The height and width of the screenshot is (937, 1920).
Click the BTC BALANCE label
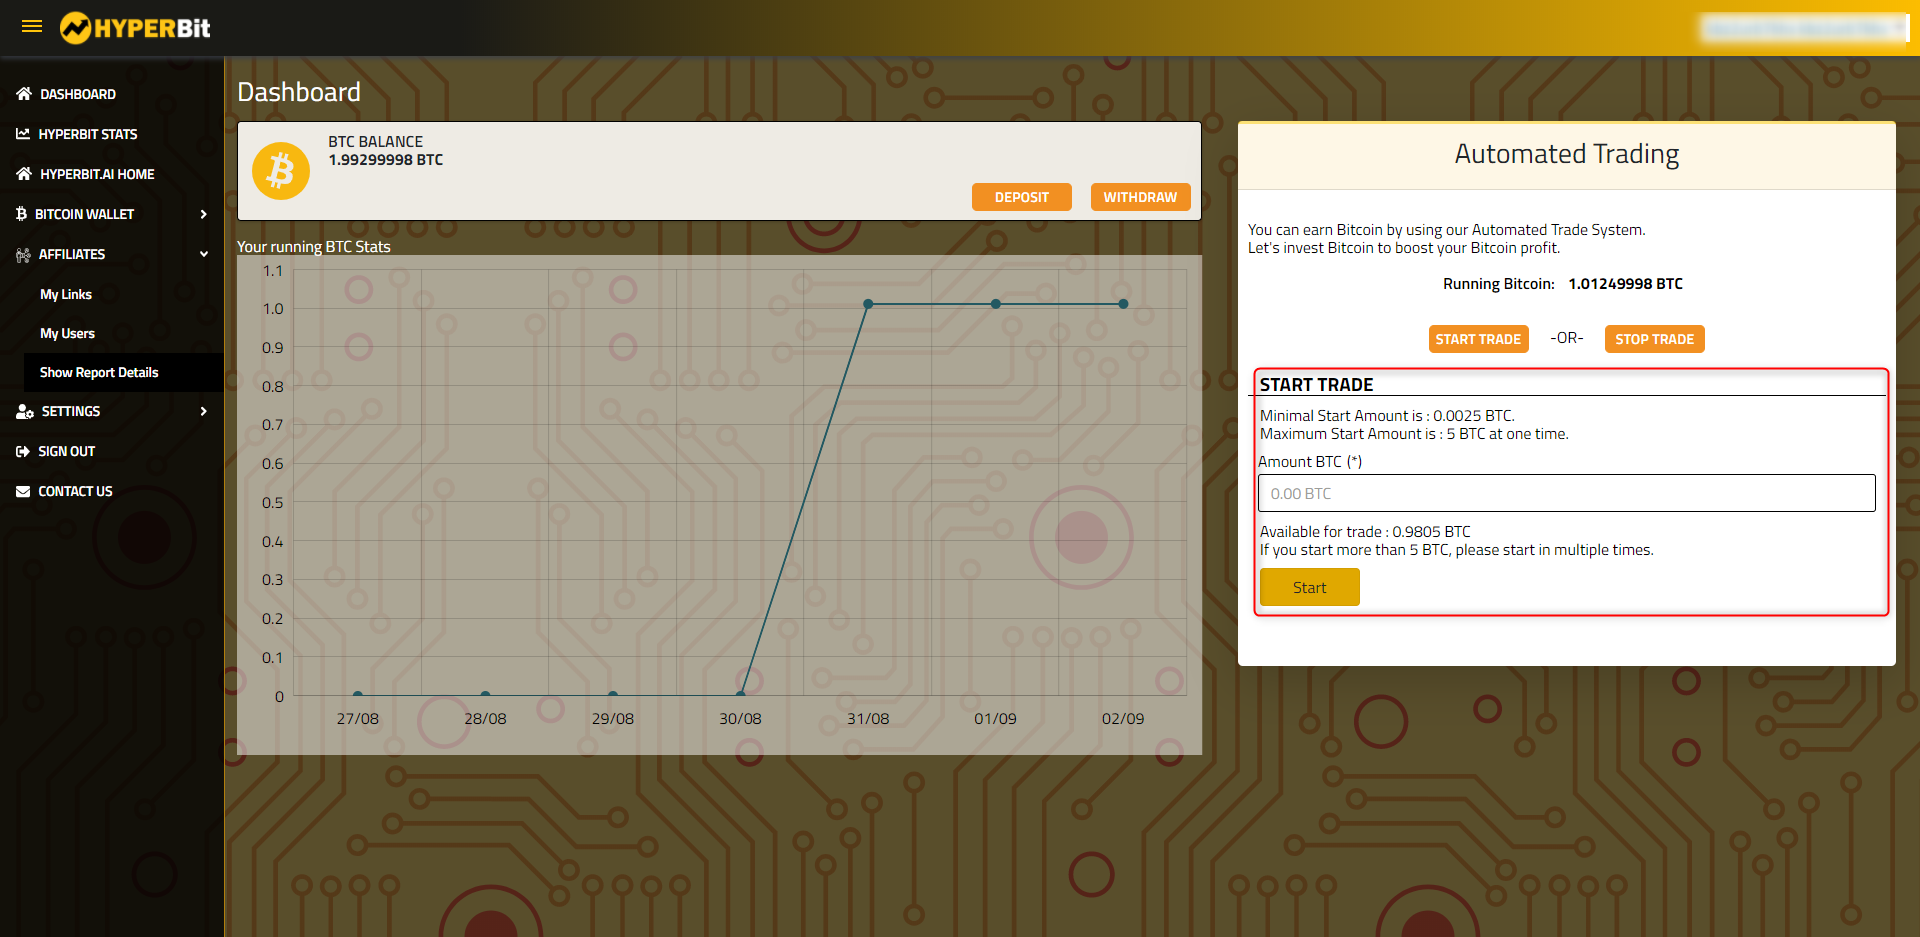(x=376, y=142)
